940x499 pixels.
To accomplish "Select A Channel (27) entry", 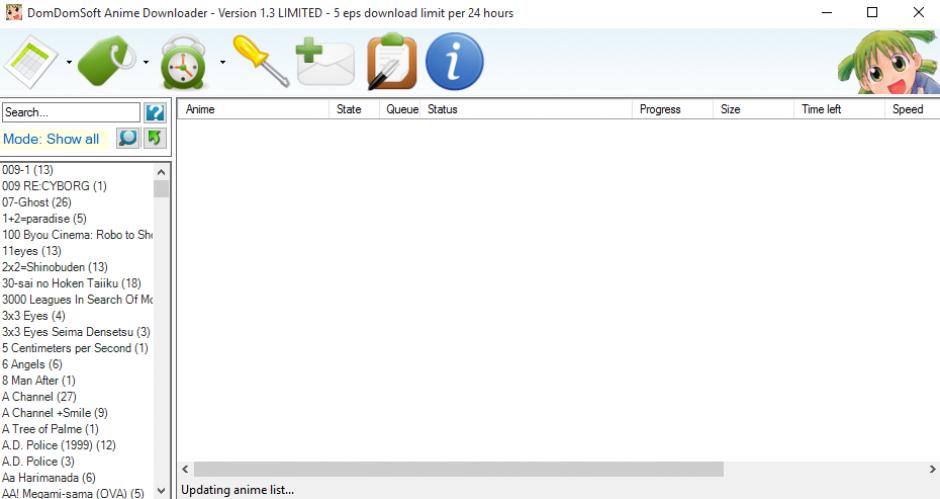I will (x=77, y=396).
